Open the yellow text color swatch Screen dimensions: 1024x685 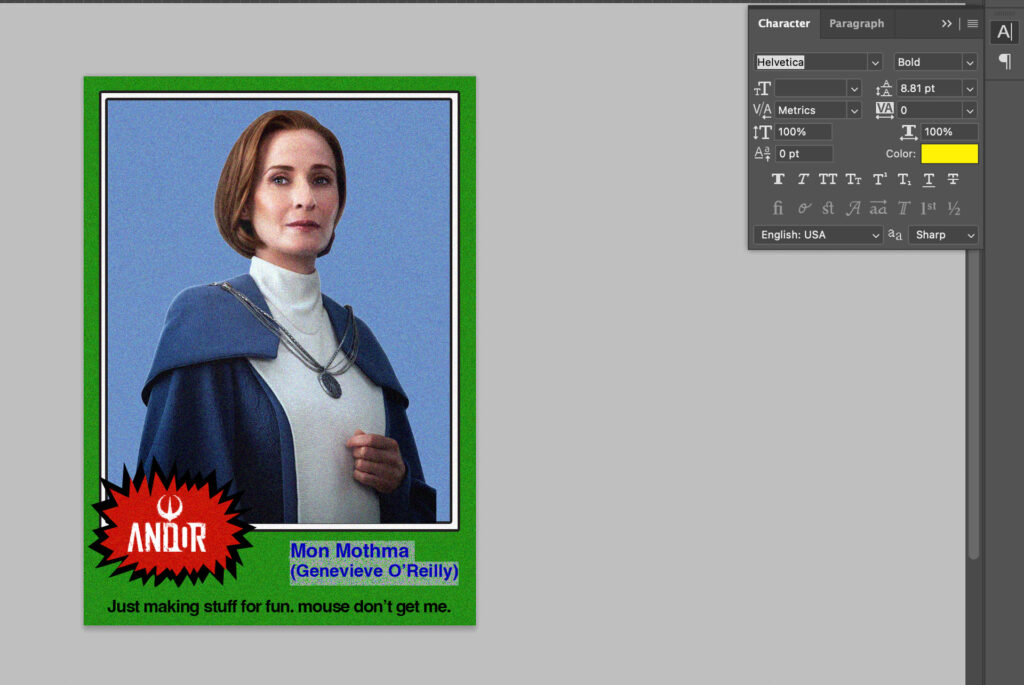(949, 154)
